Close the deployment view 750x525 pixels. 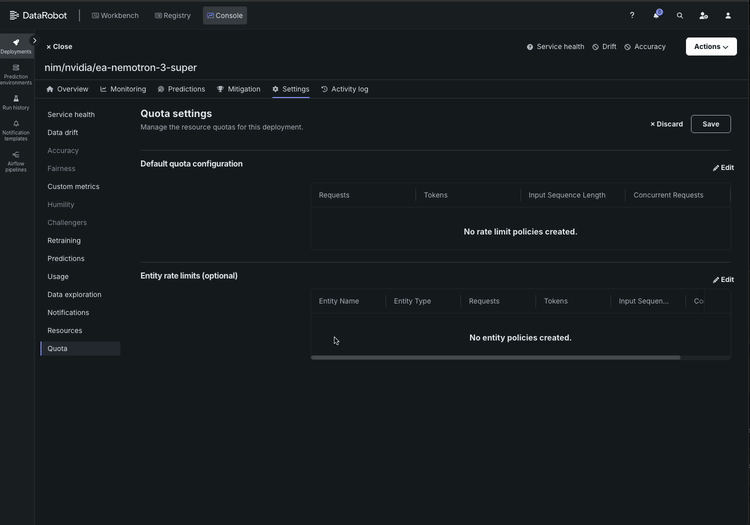[x=59, y=47]
